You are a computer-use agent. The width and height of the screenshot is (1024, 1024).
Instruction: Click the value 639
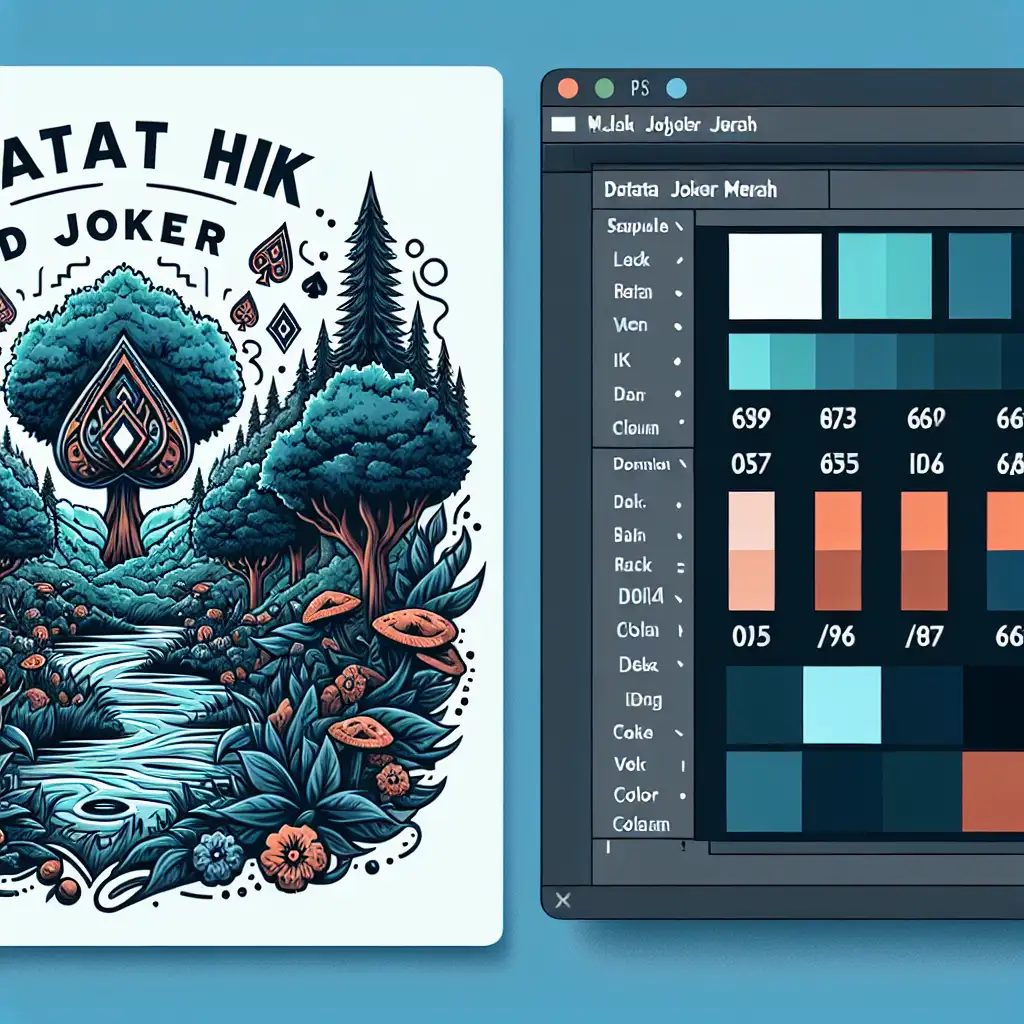click(x=751, y=418)
